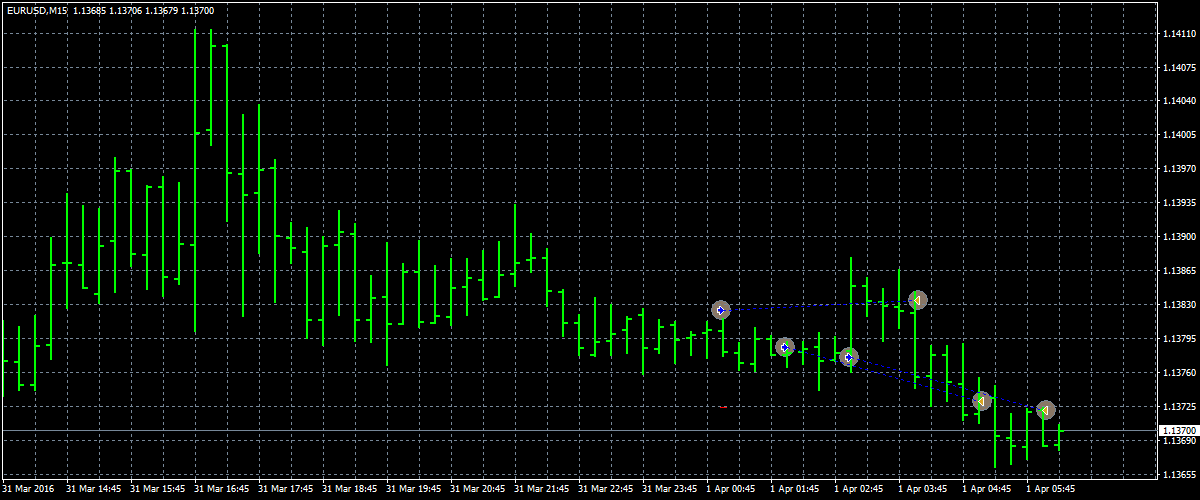Click the 31 Mar 19:45 time label

click(414, 490)
